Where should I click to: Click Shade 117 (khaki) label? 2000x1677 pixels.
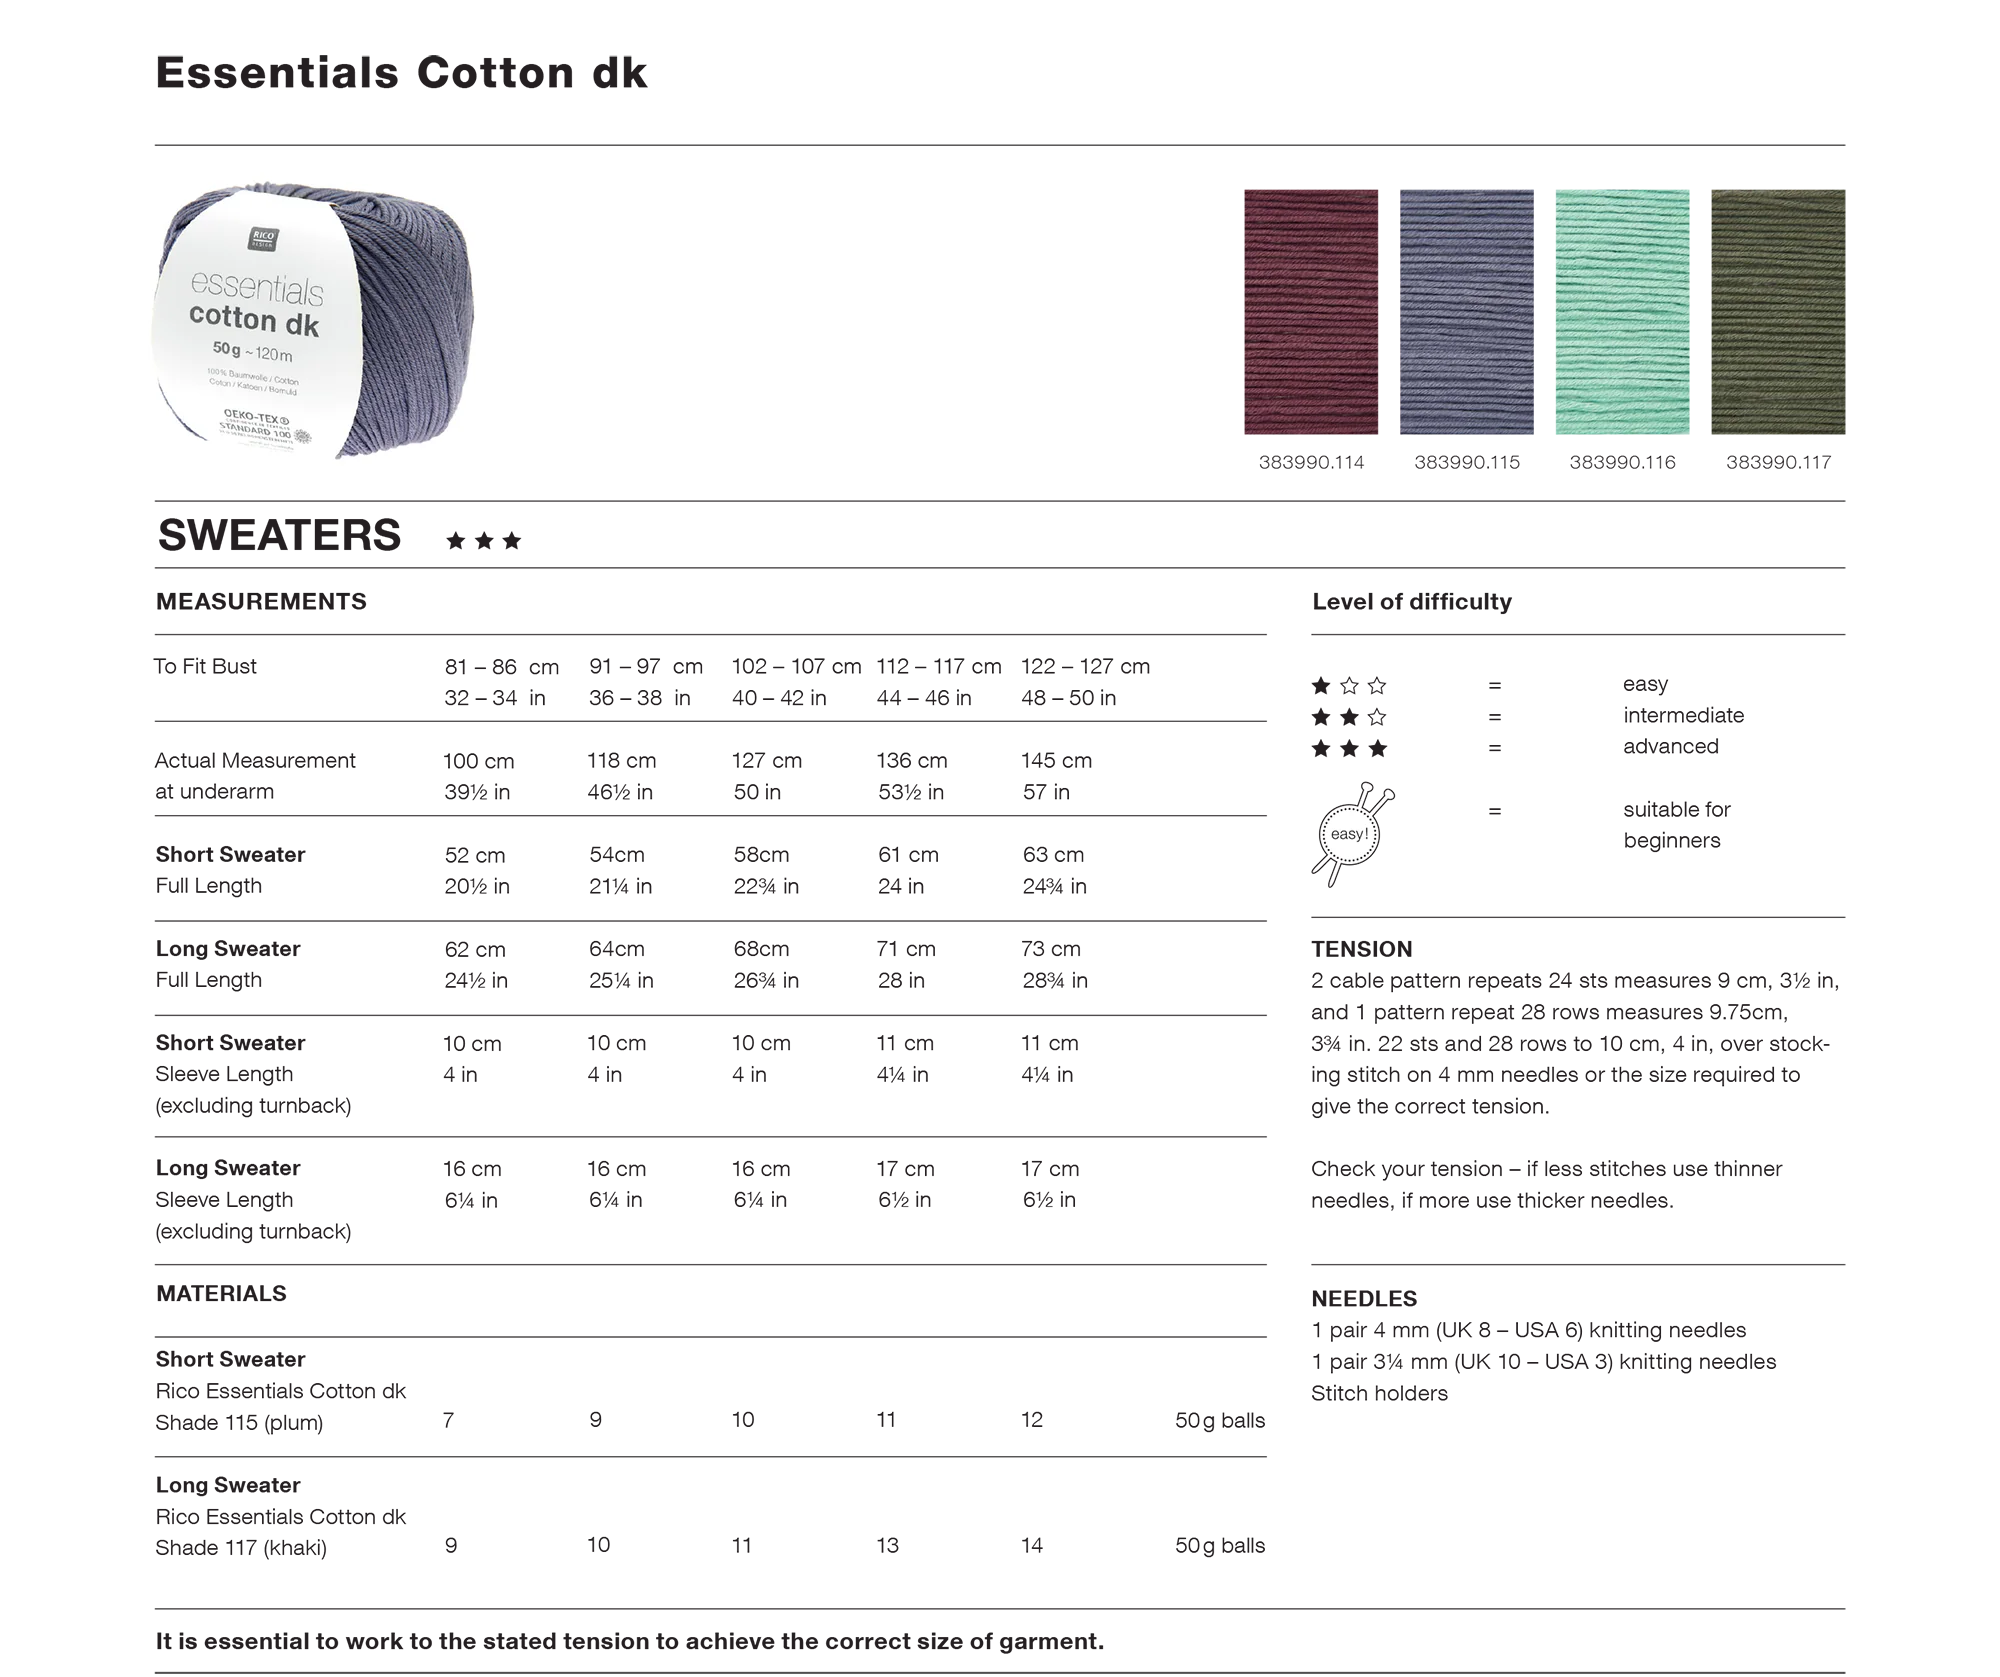(x=241, y=1547)
